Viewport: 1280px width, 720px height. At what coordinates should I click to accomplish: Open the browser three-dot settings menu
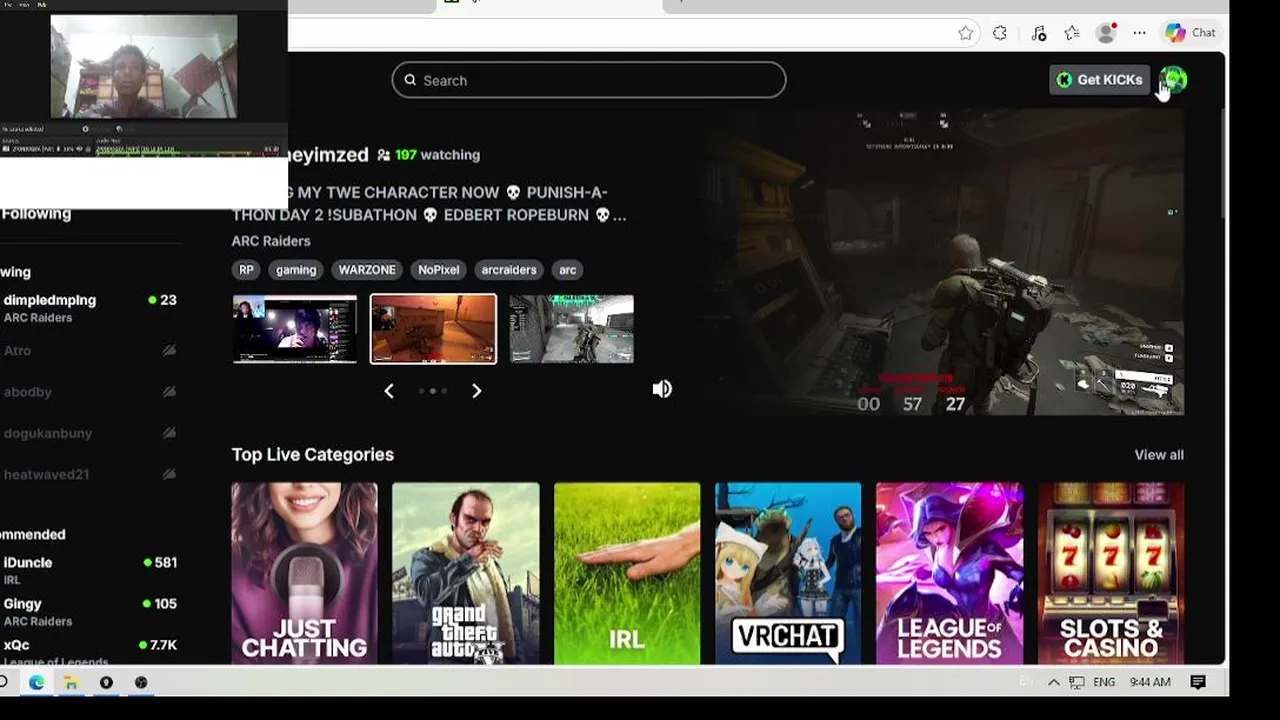(1139, 33)
